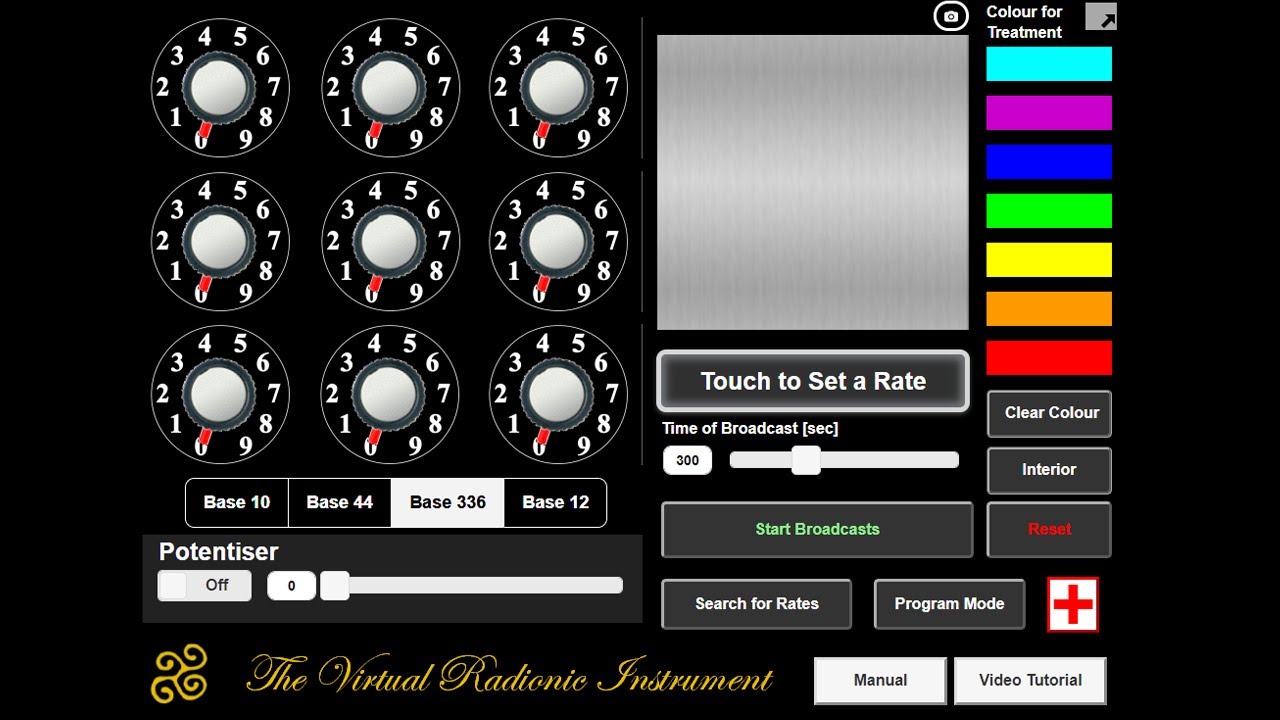The image size is (1280, 720).
Task: Select the blue treatment colour
Action: click(x=1049, y=162)
